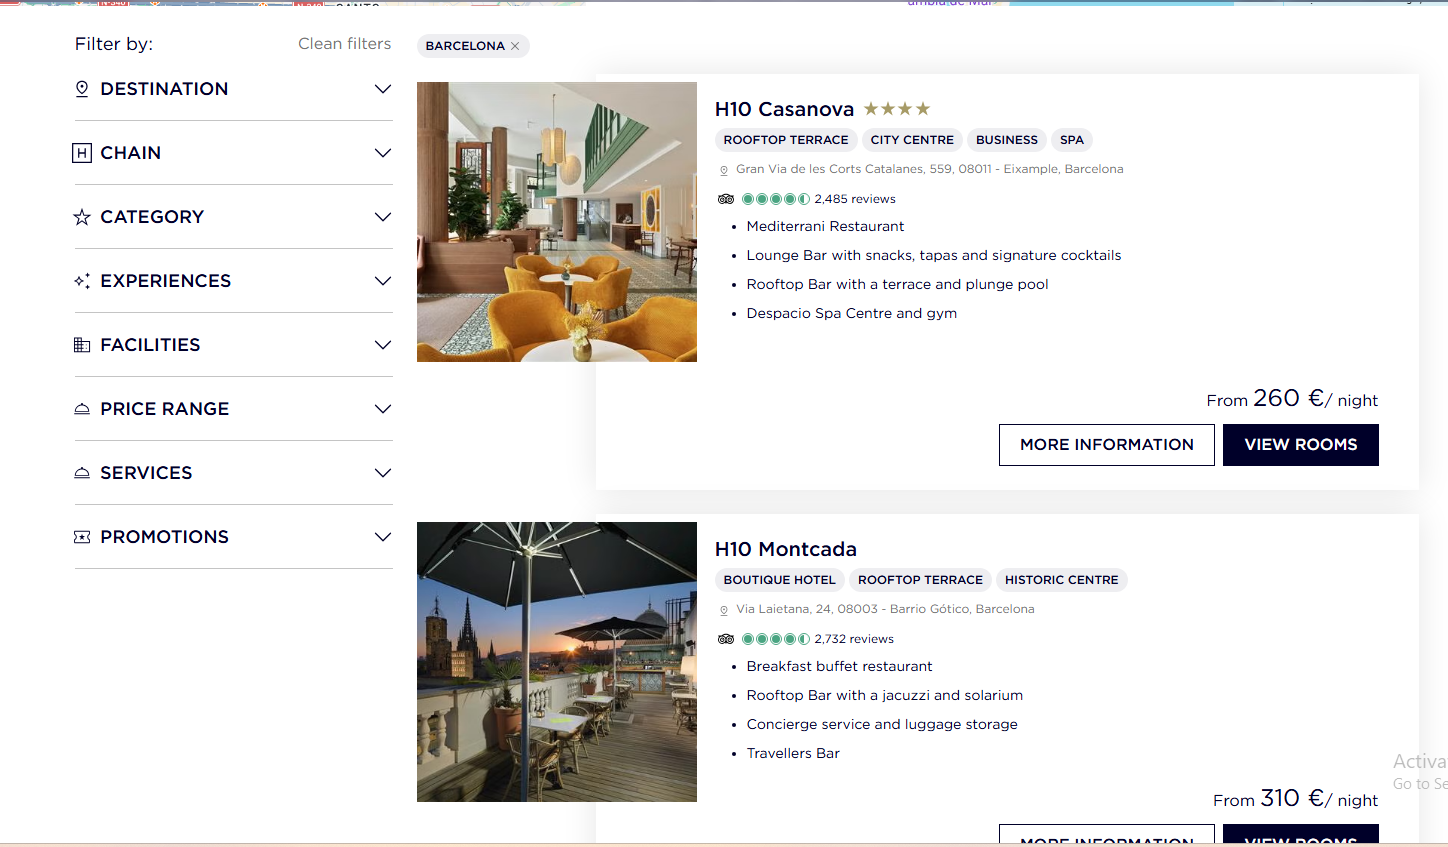This screenshot has height=847, width=1448.
Task: Click H10 Casanova Tripadvisor rating bubbles
Action: tap(776, 199)
